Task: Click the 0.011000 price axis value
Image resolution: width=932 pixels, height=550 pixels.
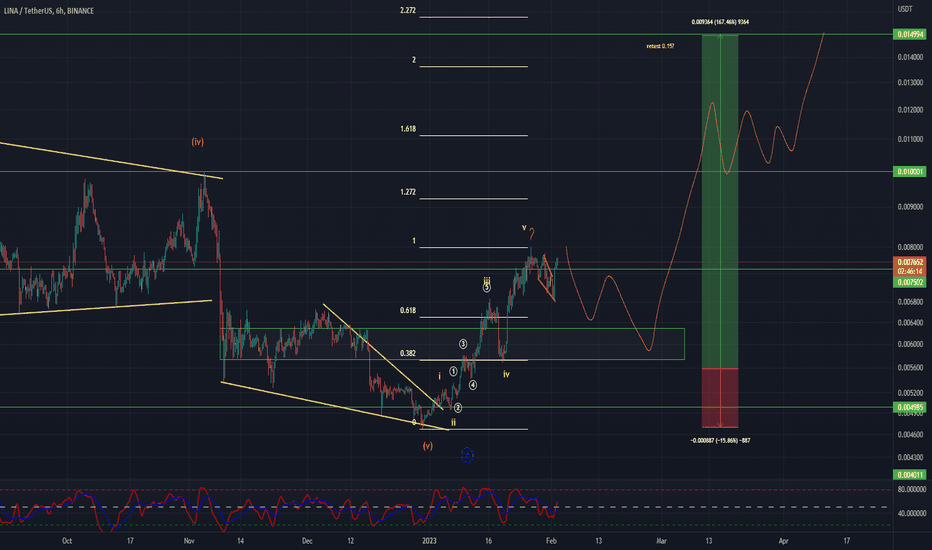Action: click(x=910, y=139)
